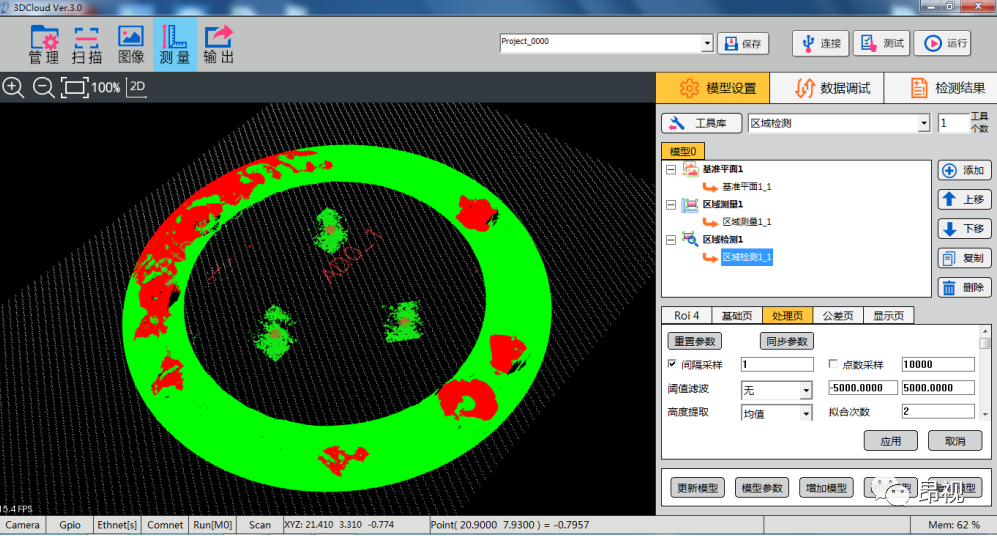Open the Project_0000 dropdown
The width and height of the screenshot is (997, 536).
(707, 43)
